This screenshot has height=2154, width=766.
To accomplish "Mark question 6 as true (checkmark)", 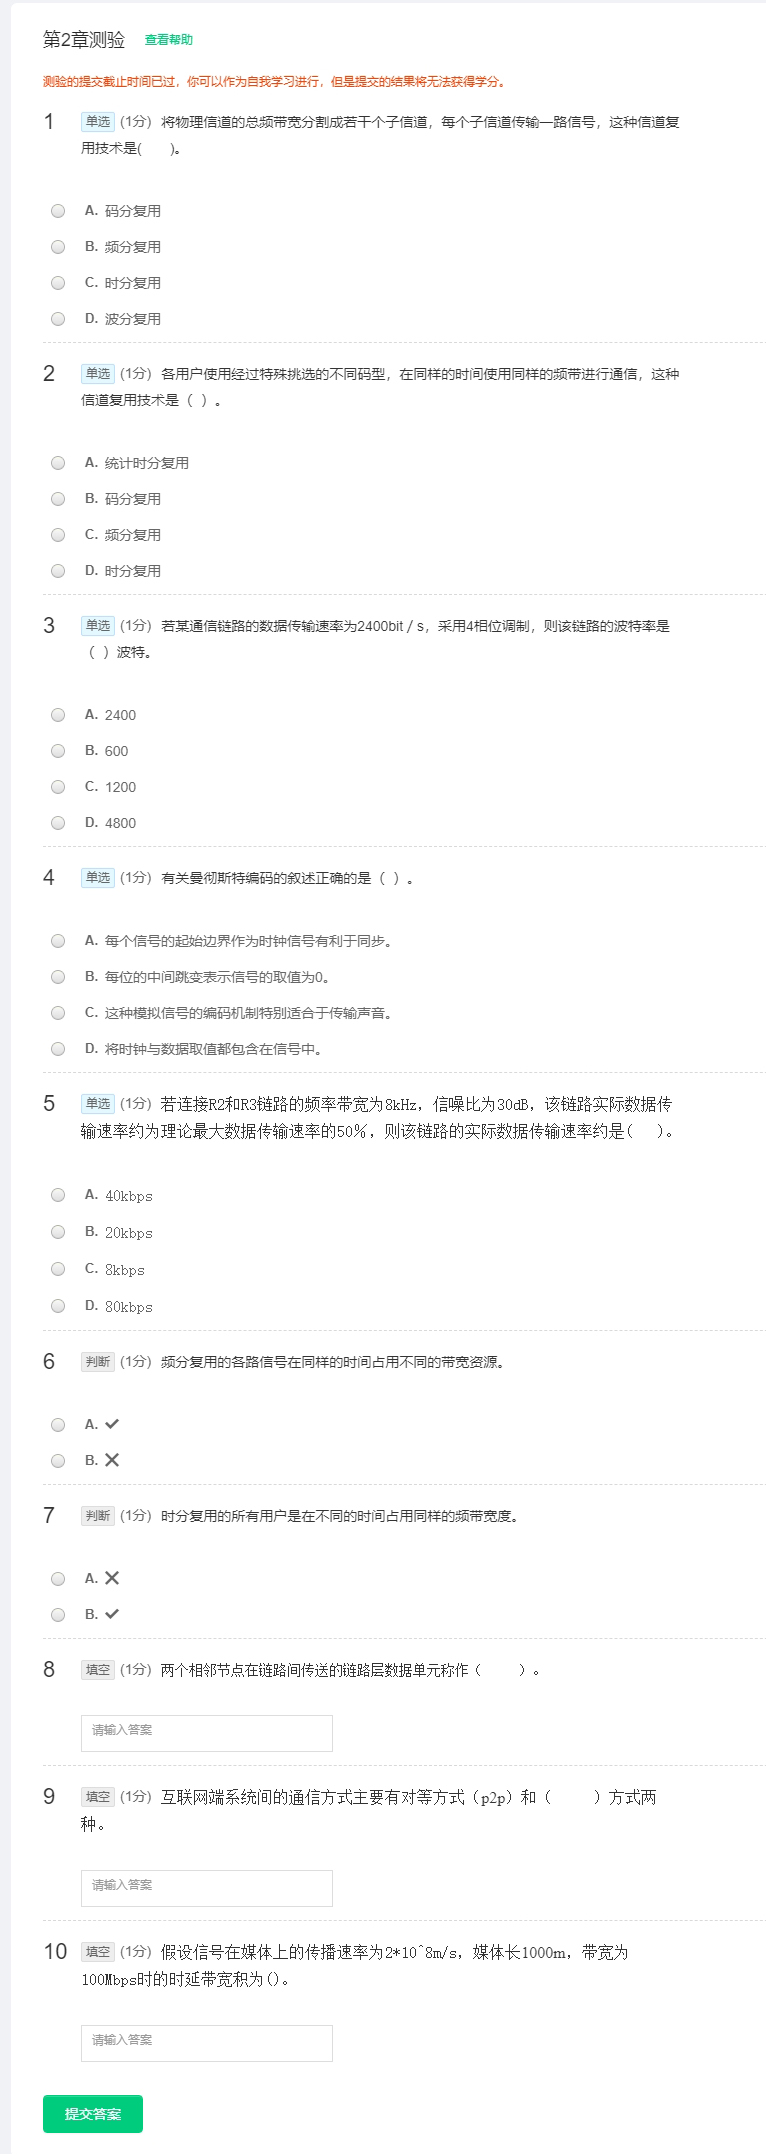I will pyautogui.click(x=58, y=1425).
